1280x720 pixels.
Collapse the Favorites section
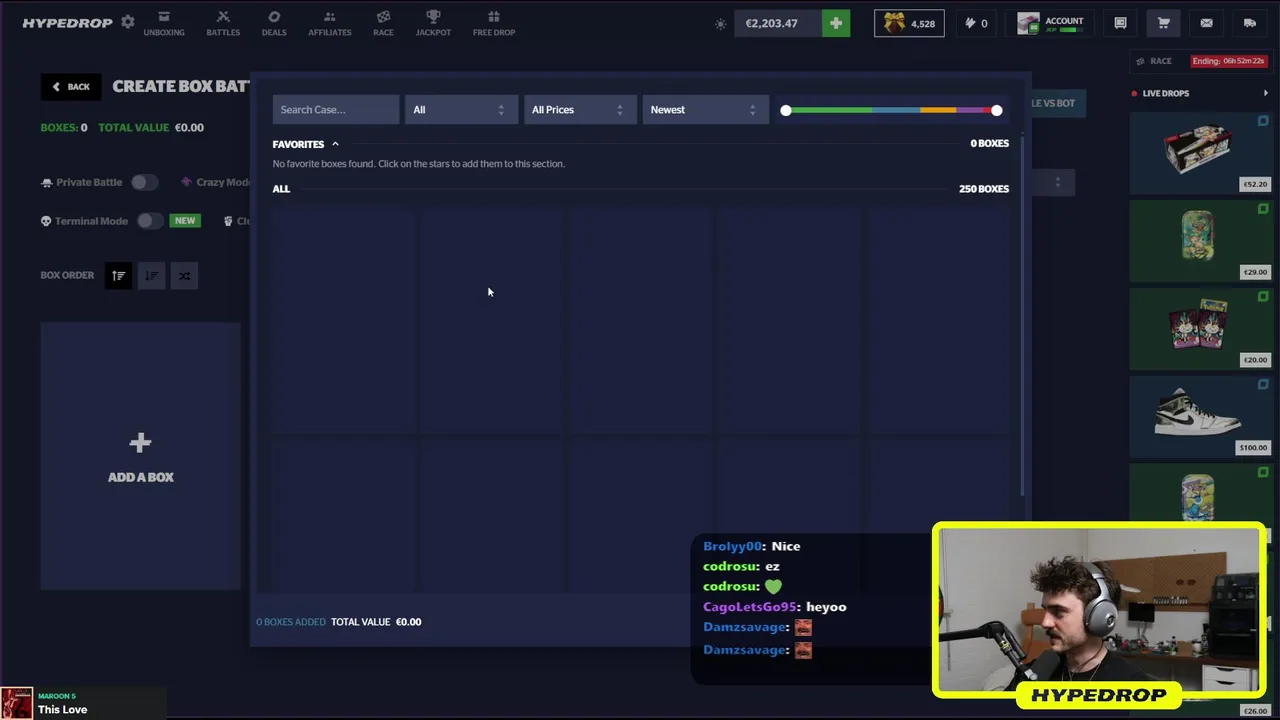pyautogui.click(x=335, y=144)
